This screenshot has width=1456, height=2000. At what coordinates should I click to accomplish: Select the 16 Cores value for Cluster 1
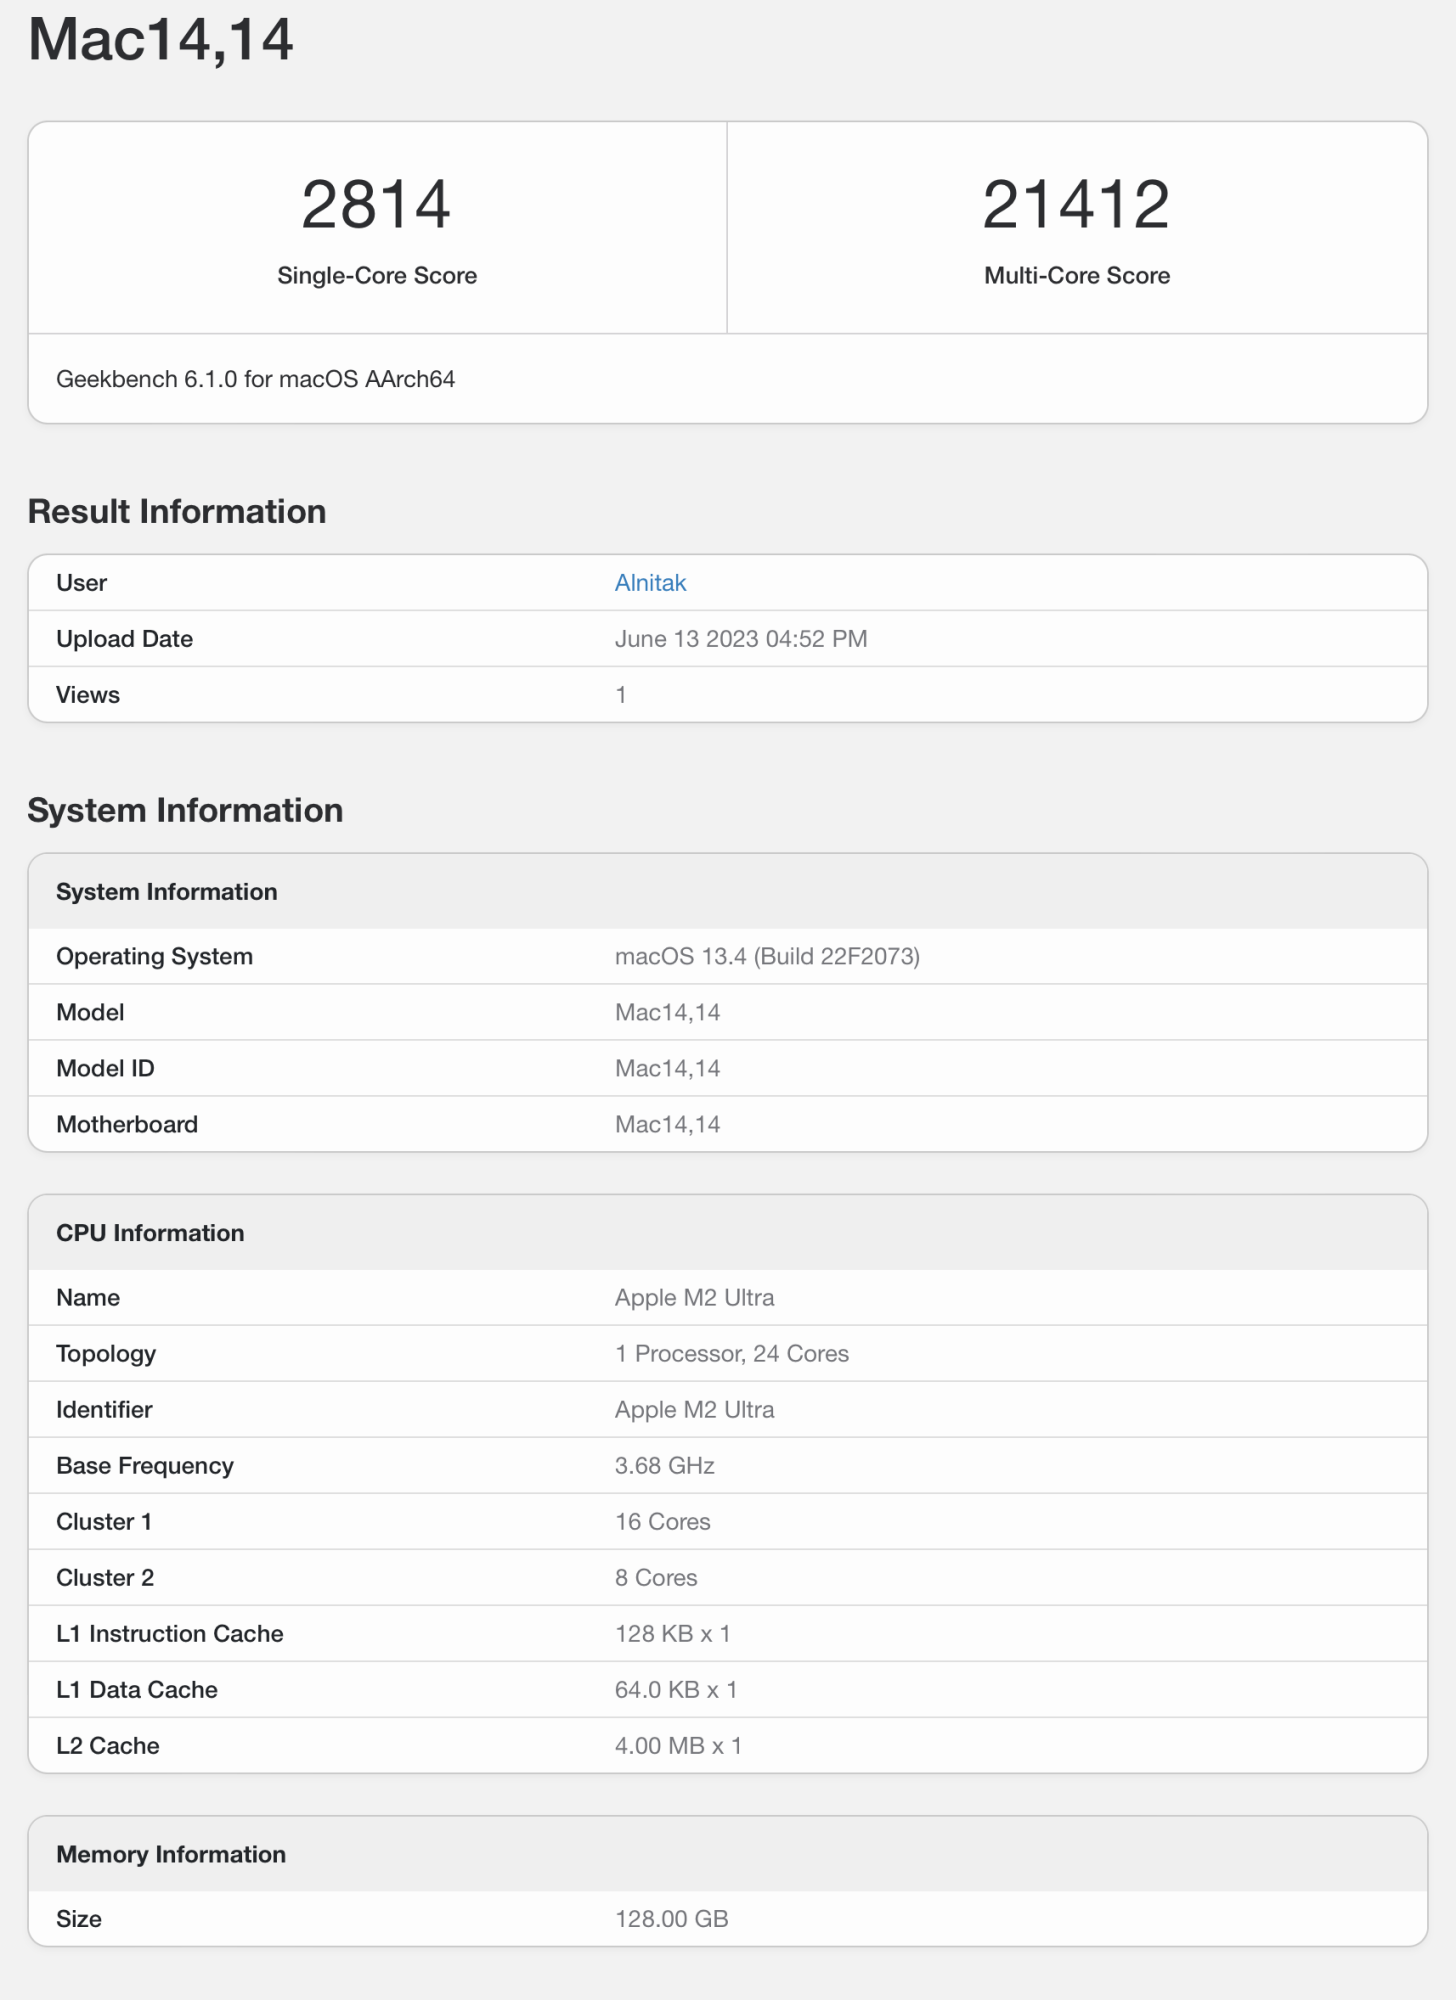tap(662, 1522)
